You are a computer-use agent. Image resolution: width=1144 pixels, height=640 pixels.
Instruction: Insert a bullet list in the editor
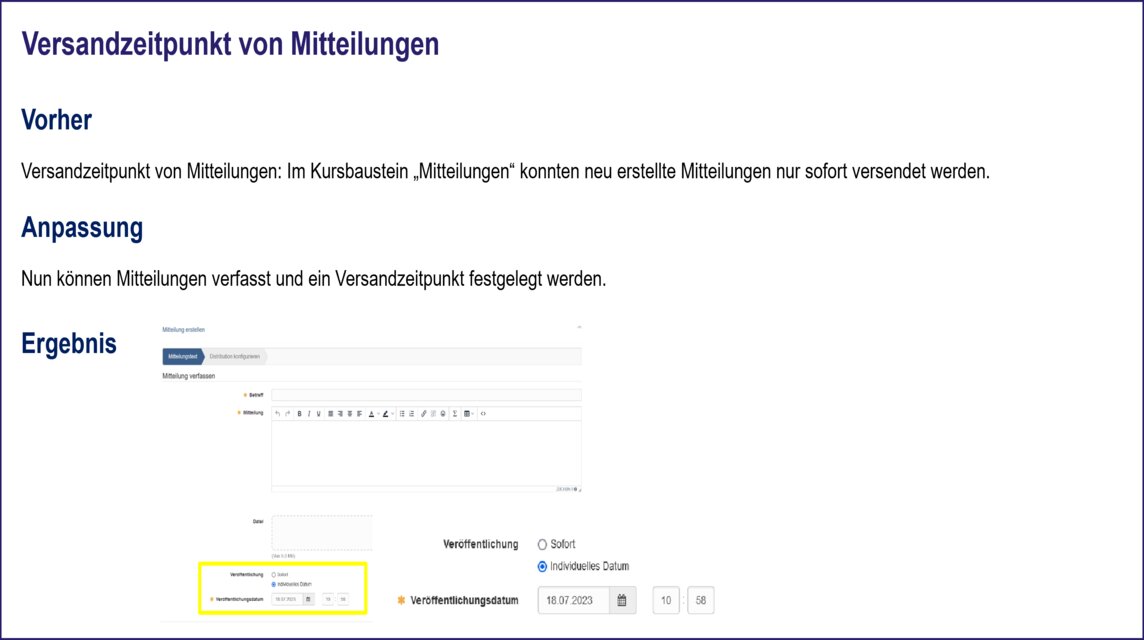pos(402,414)
